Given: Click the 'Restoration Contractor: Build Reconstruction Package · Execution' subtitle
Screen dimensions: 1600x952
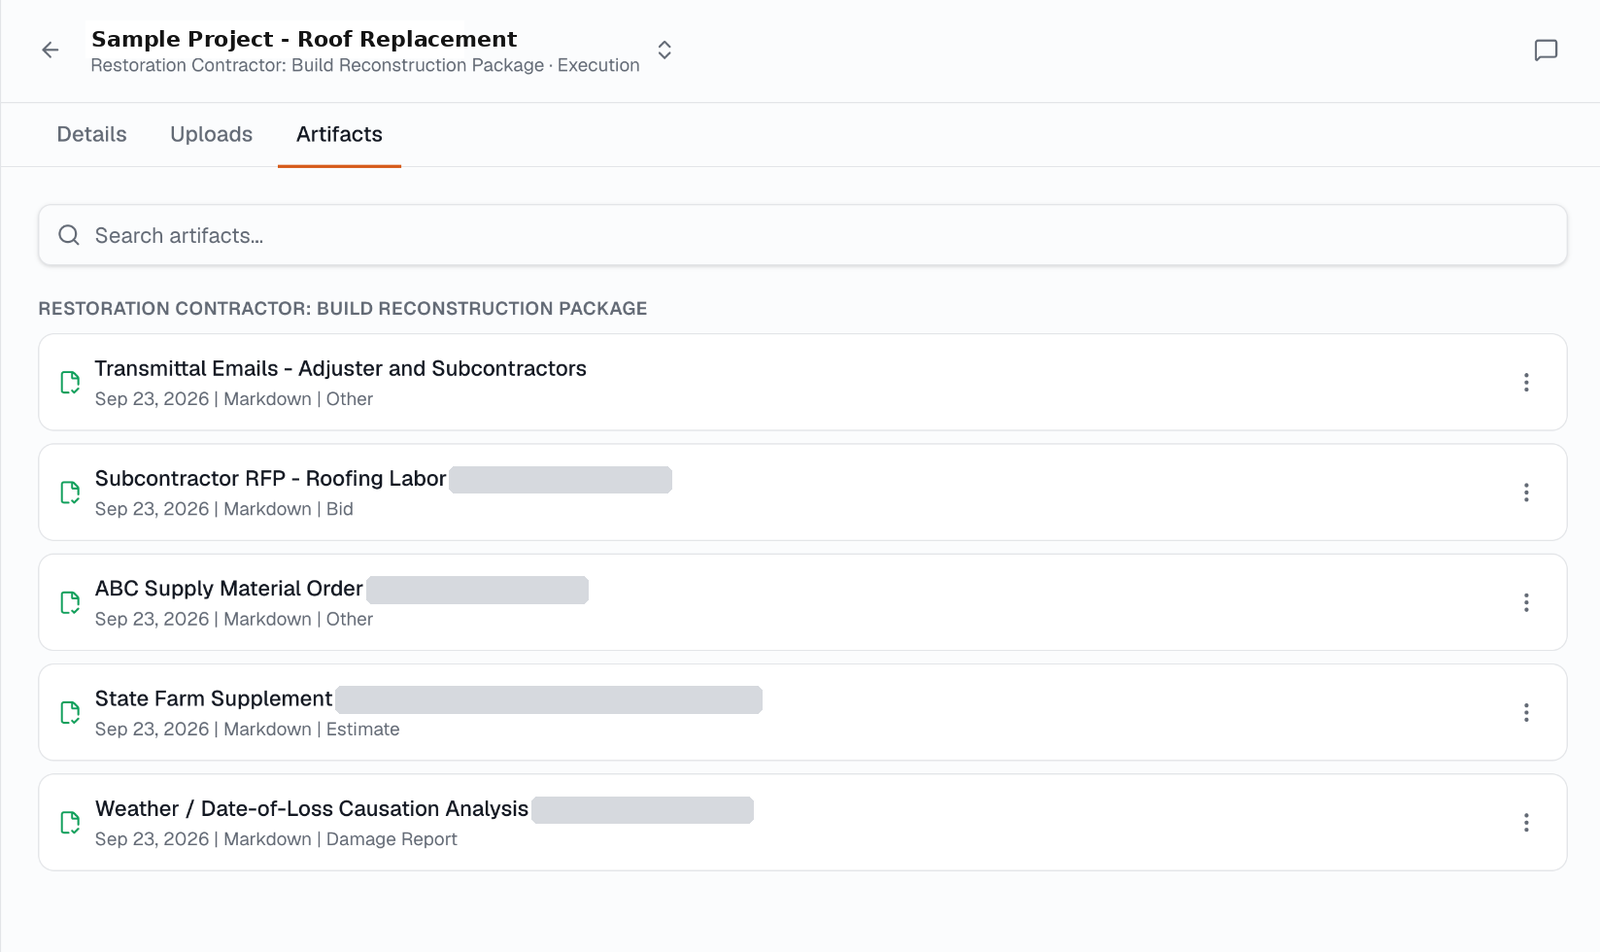Looking at the screenshot, I should point(365,65).
